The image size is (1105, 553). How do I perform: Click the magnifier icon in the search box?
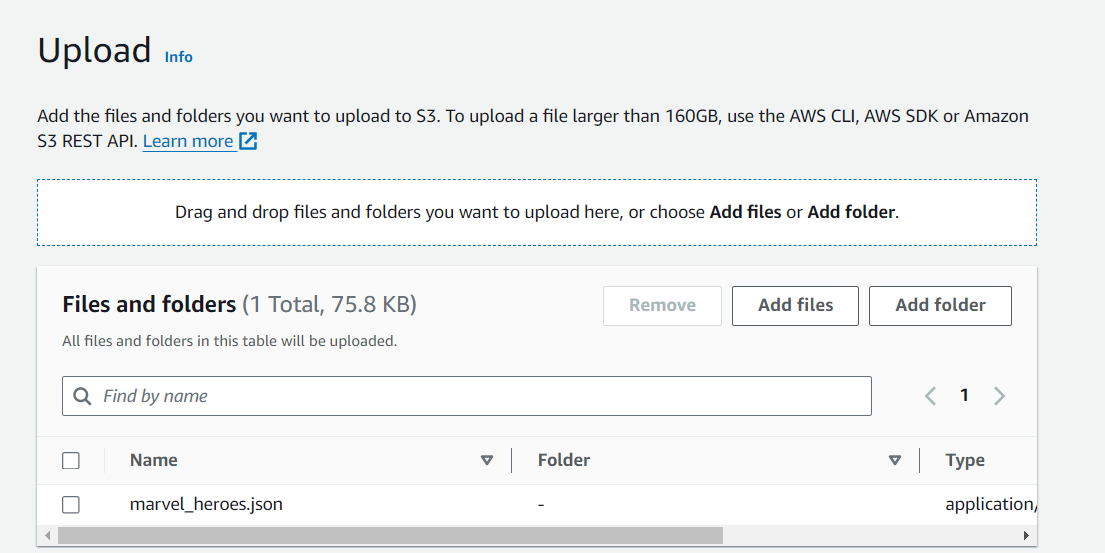coord(83,396)
